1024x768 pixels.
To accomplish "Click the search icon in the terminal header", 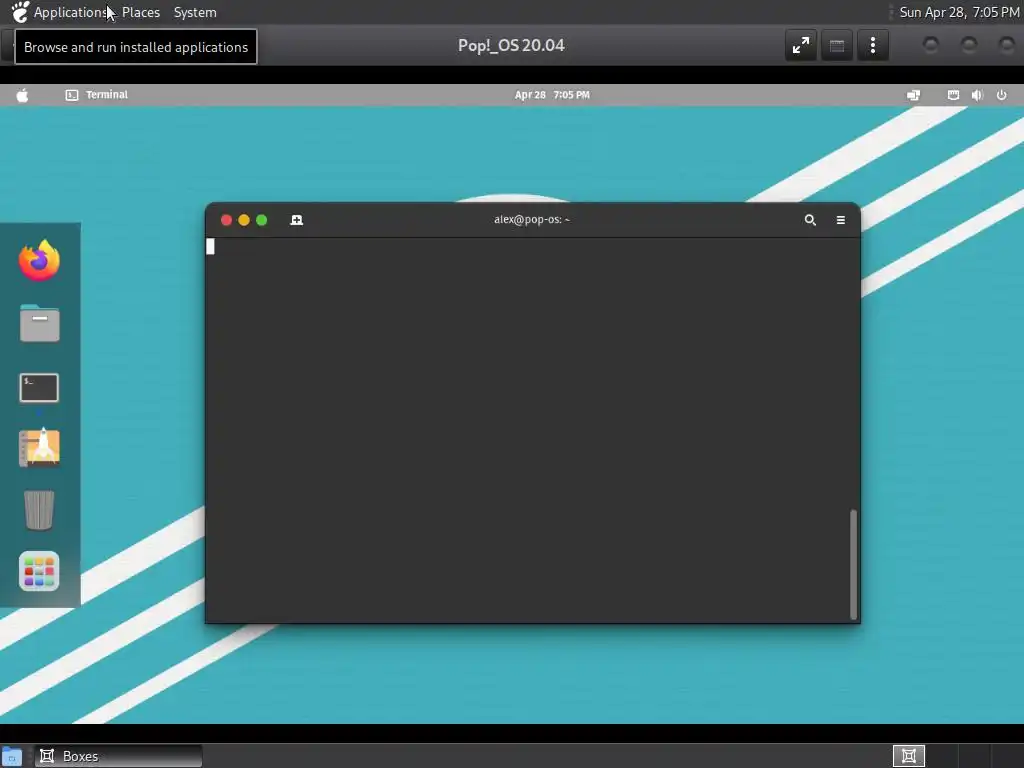I will 810,220.
